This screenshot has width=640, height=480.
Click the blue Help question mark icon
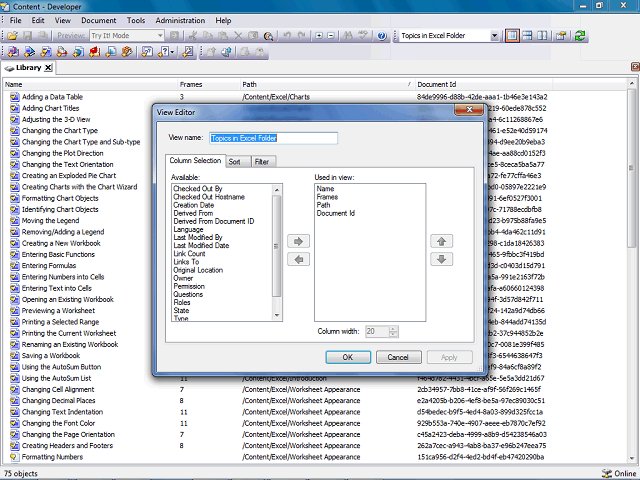tap(382, 36)
